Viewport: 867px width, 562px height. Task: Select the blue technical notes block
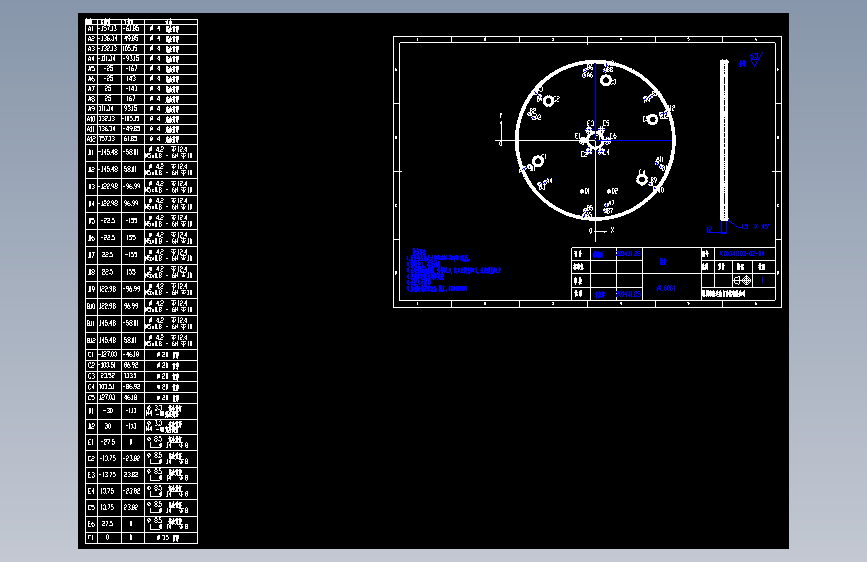[x=453, y=270]
